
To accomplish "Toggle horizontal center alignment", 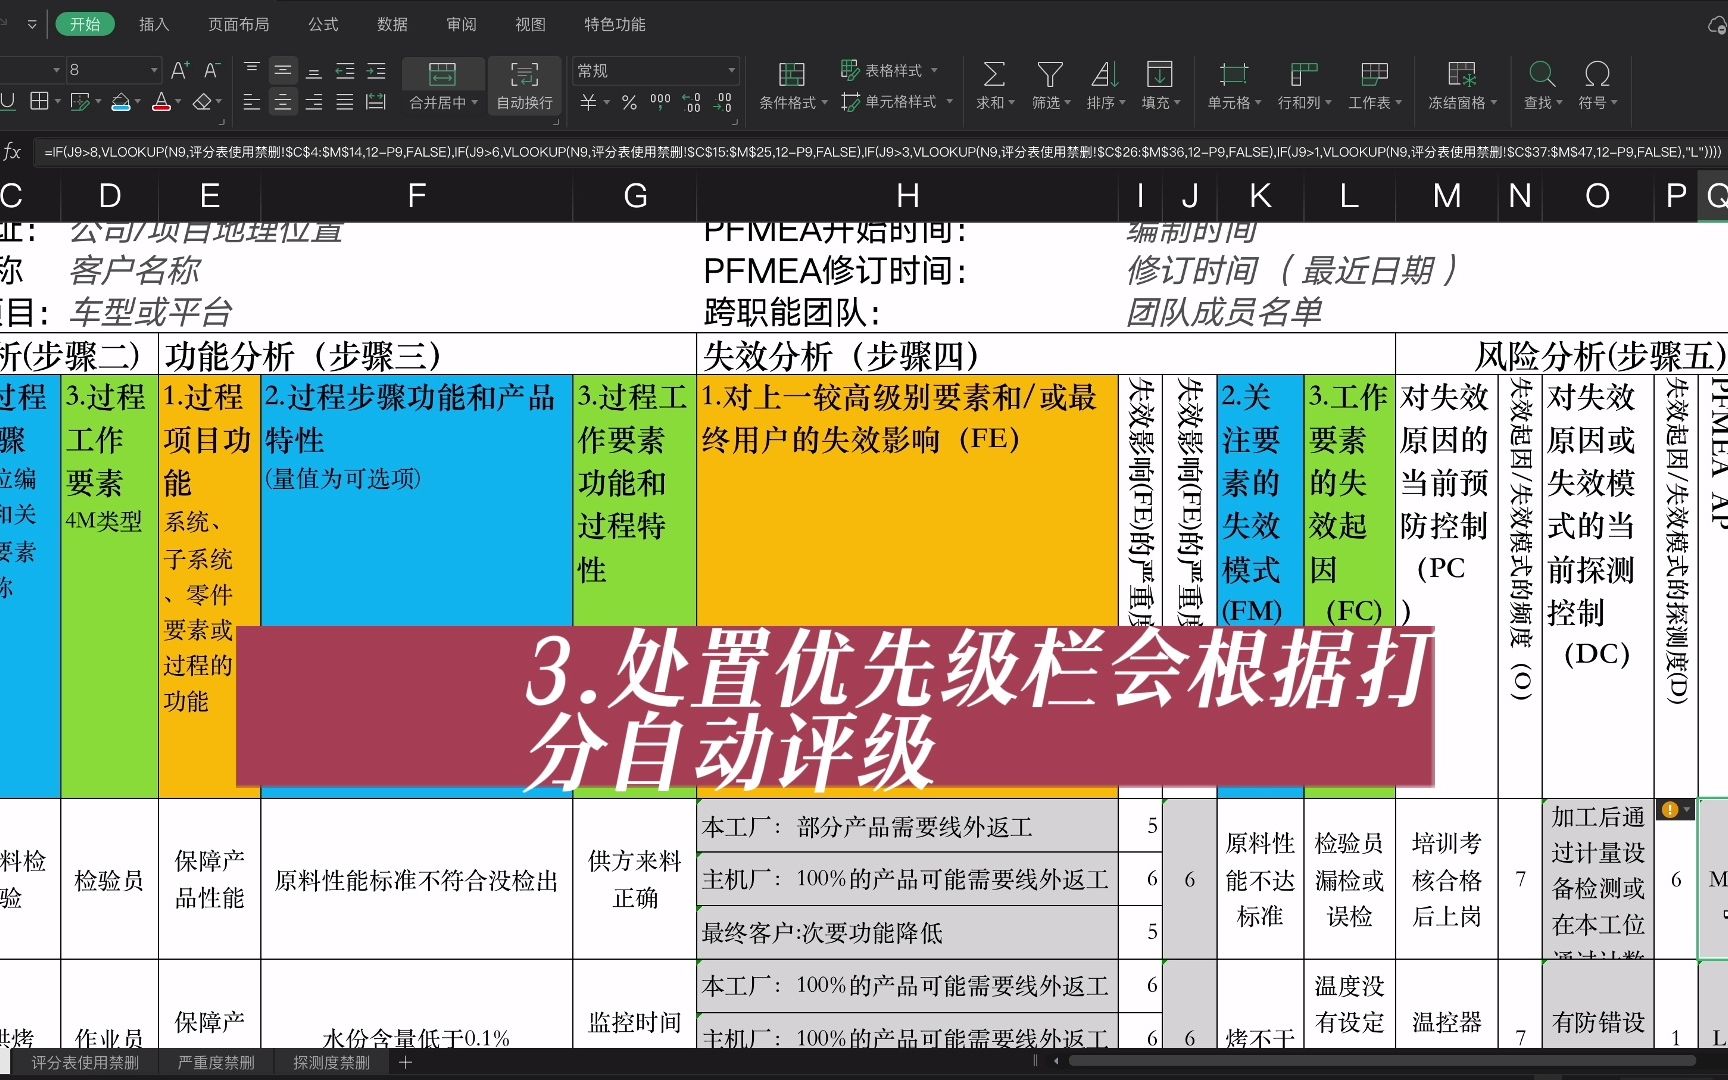I will (283, 102).
